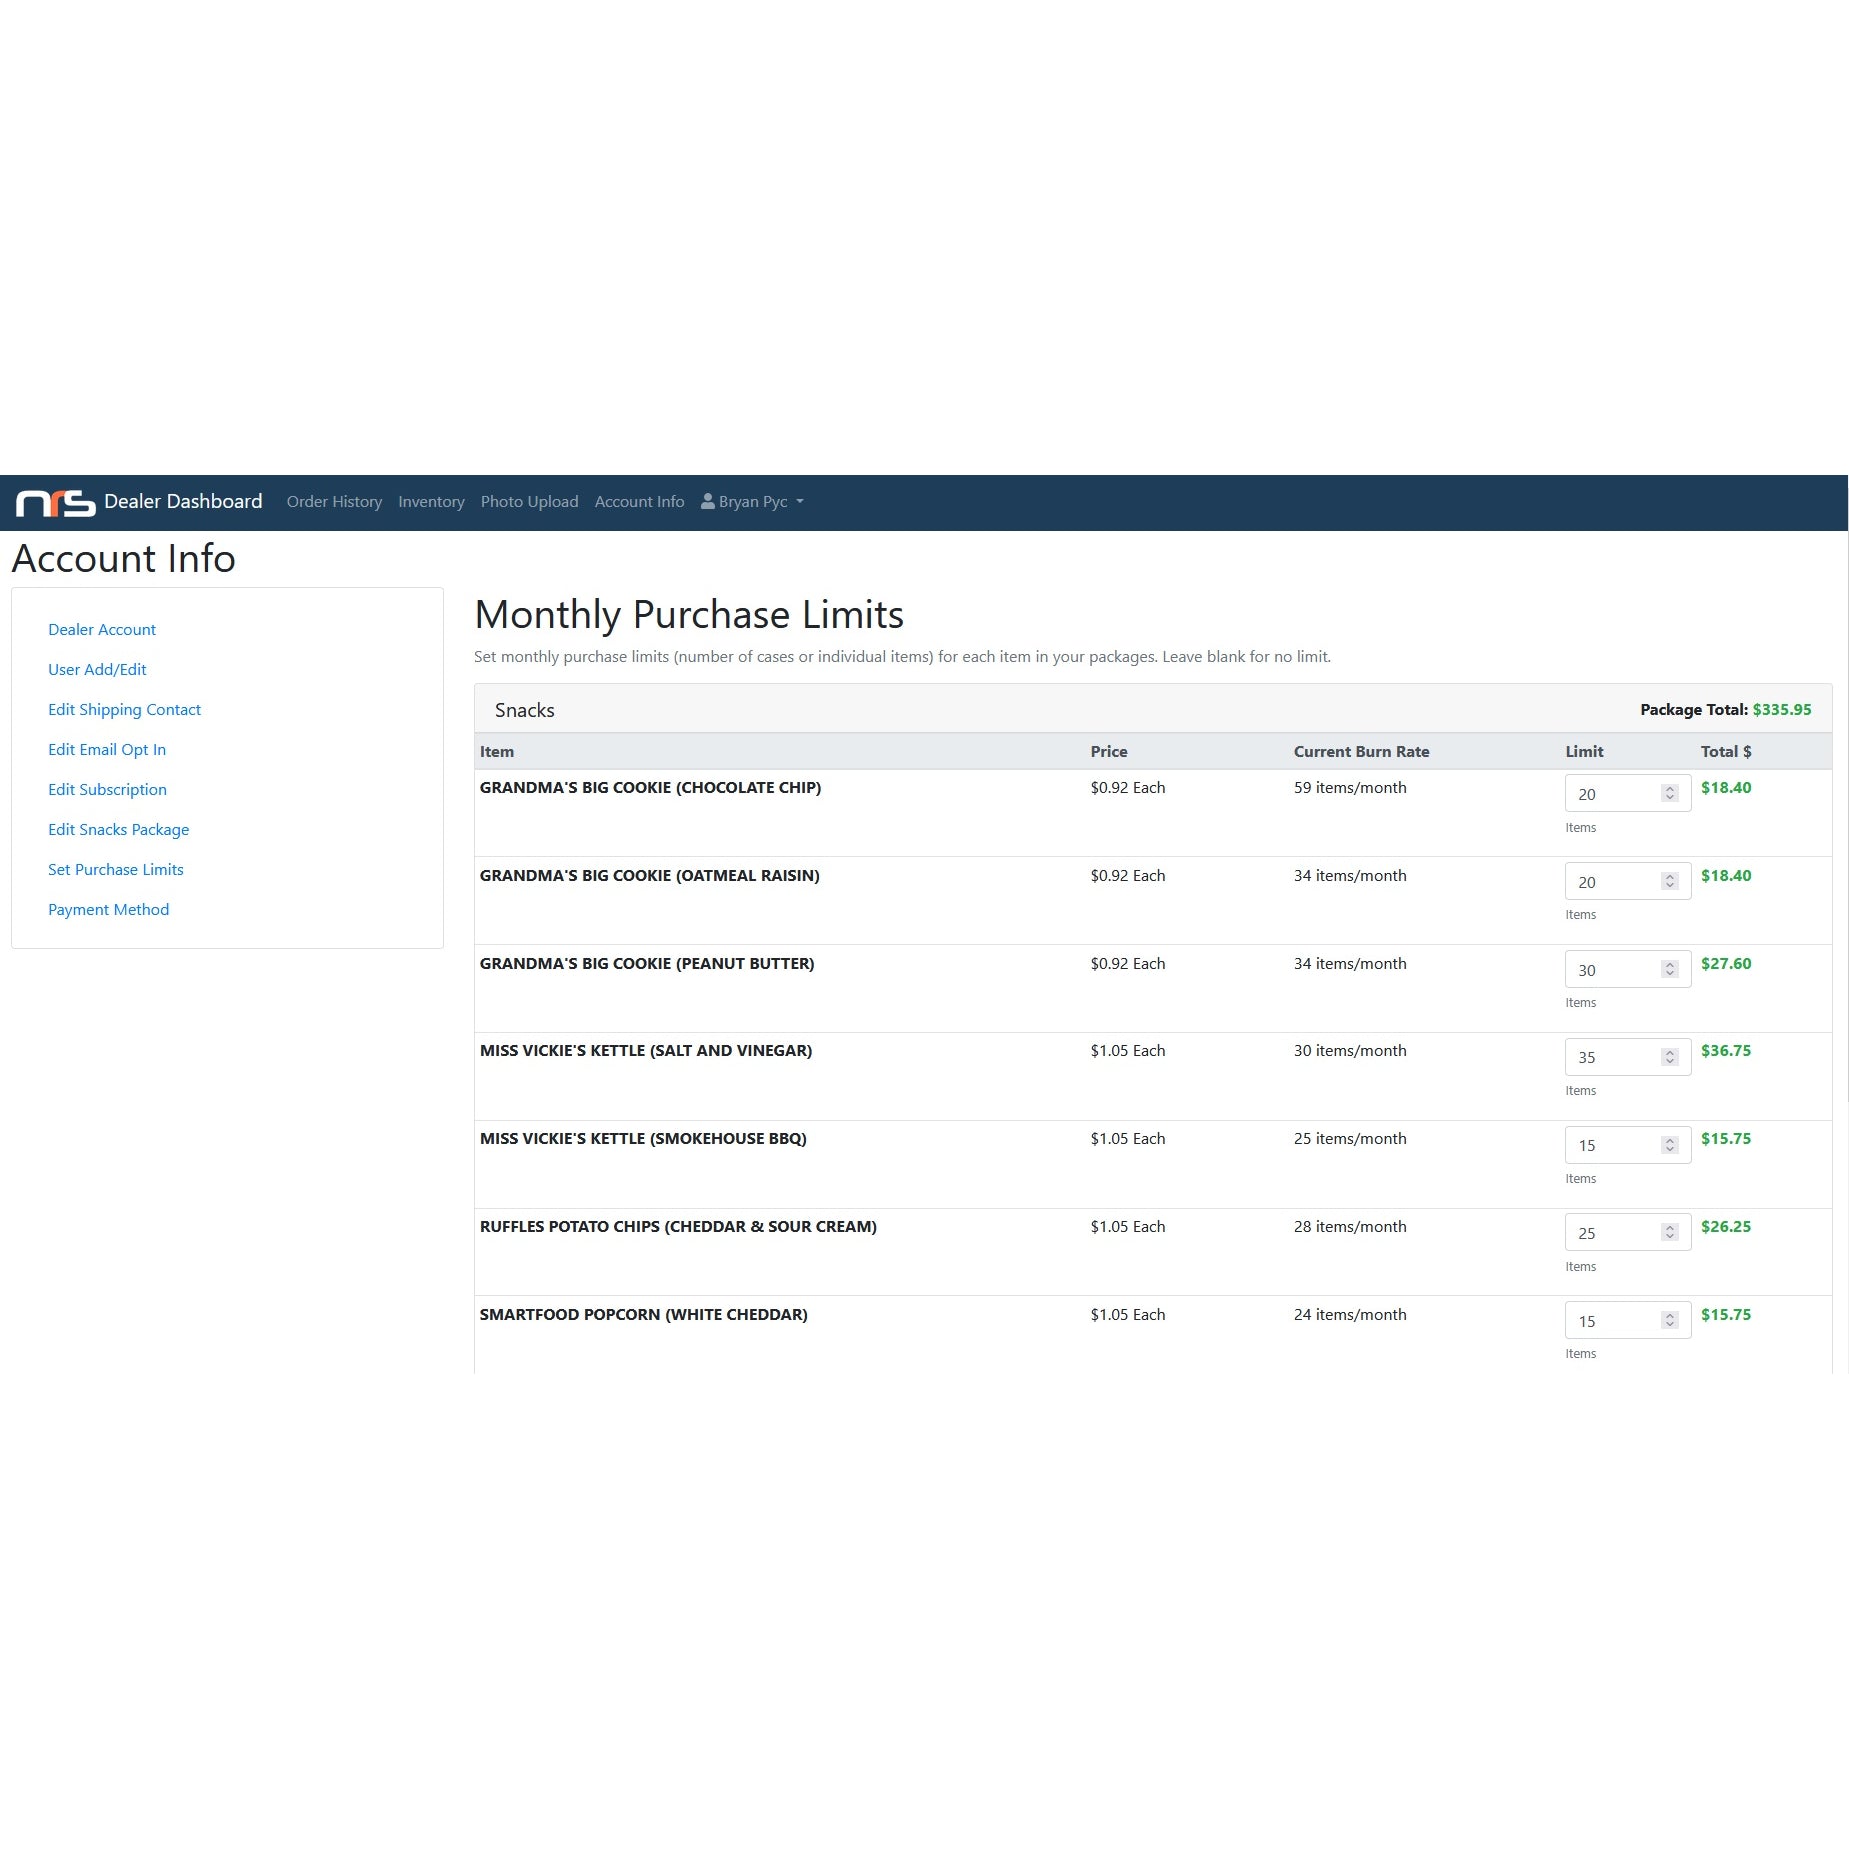Open the Order History menu
Image resolution: width=1849 pixels, height=1849 pixels.
coord(334,502)
